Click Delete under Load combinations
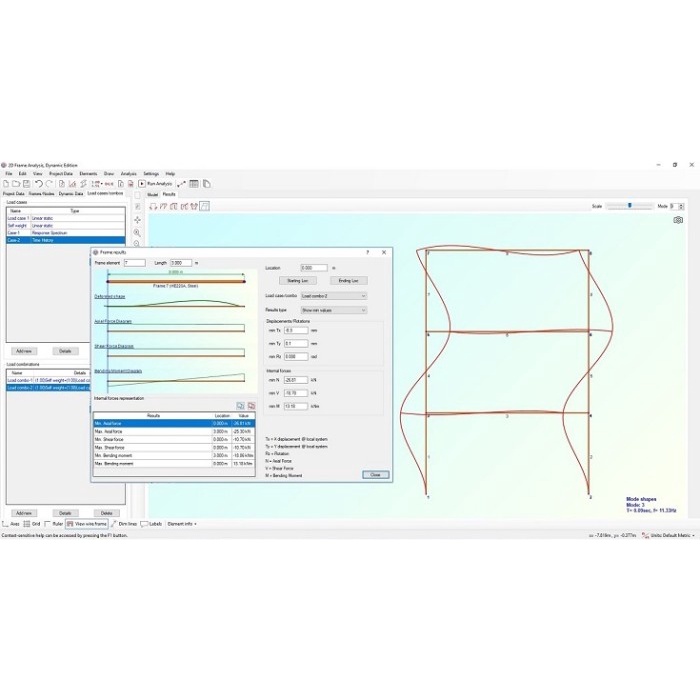Viewport: 700px width, 700px height. click(107, 513)
